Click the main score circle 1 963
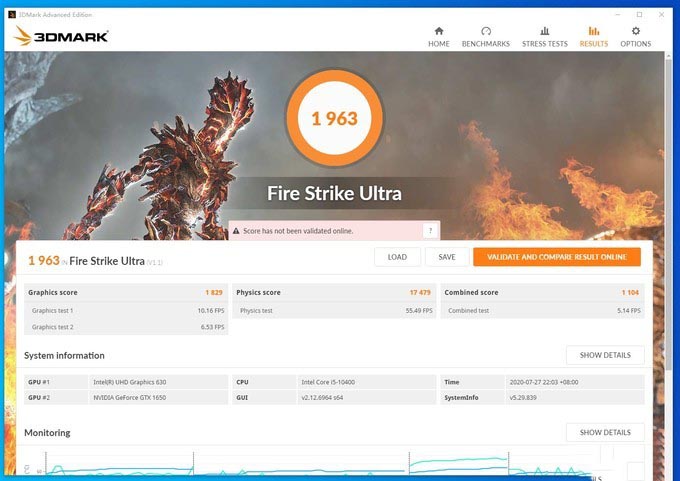 point(334,118)
